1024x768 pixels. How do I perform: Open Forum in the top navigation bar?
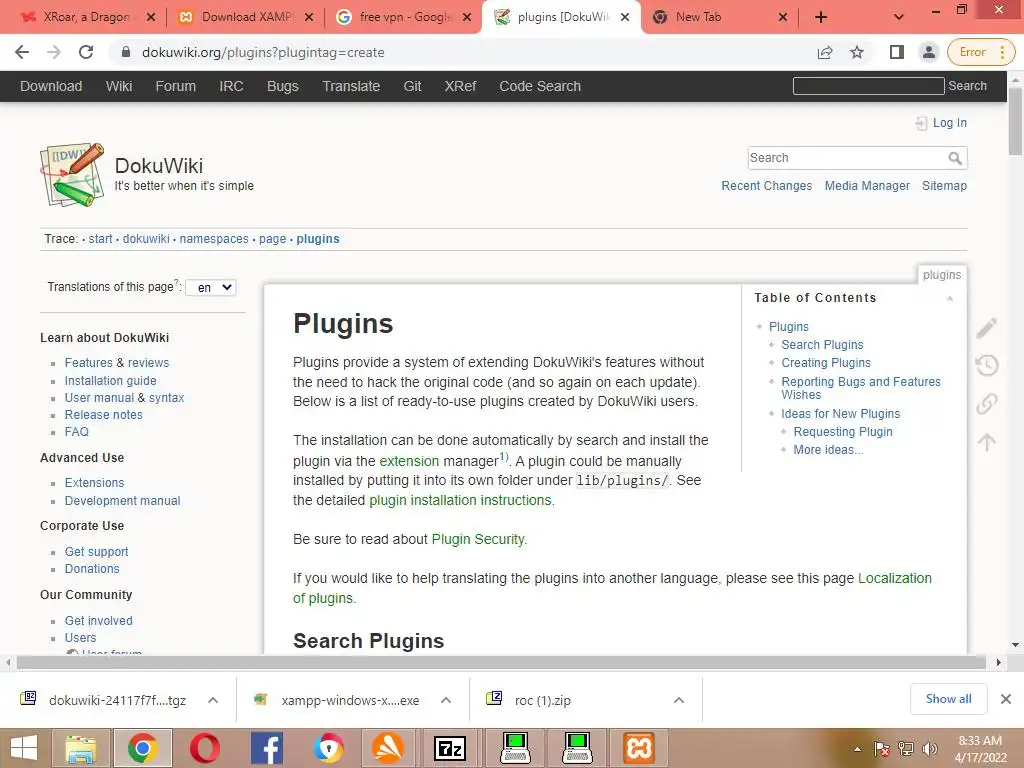point(176,86)
